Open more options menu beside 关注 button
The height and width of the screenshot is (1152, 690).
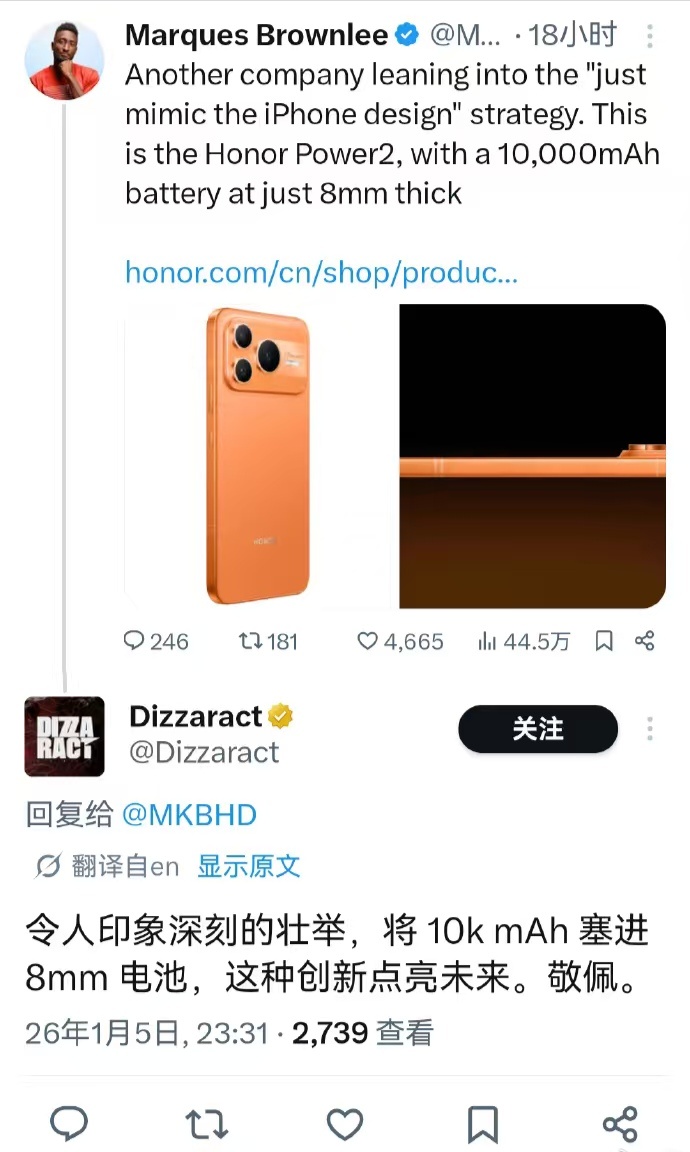tap(650, 729)
